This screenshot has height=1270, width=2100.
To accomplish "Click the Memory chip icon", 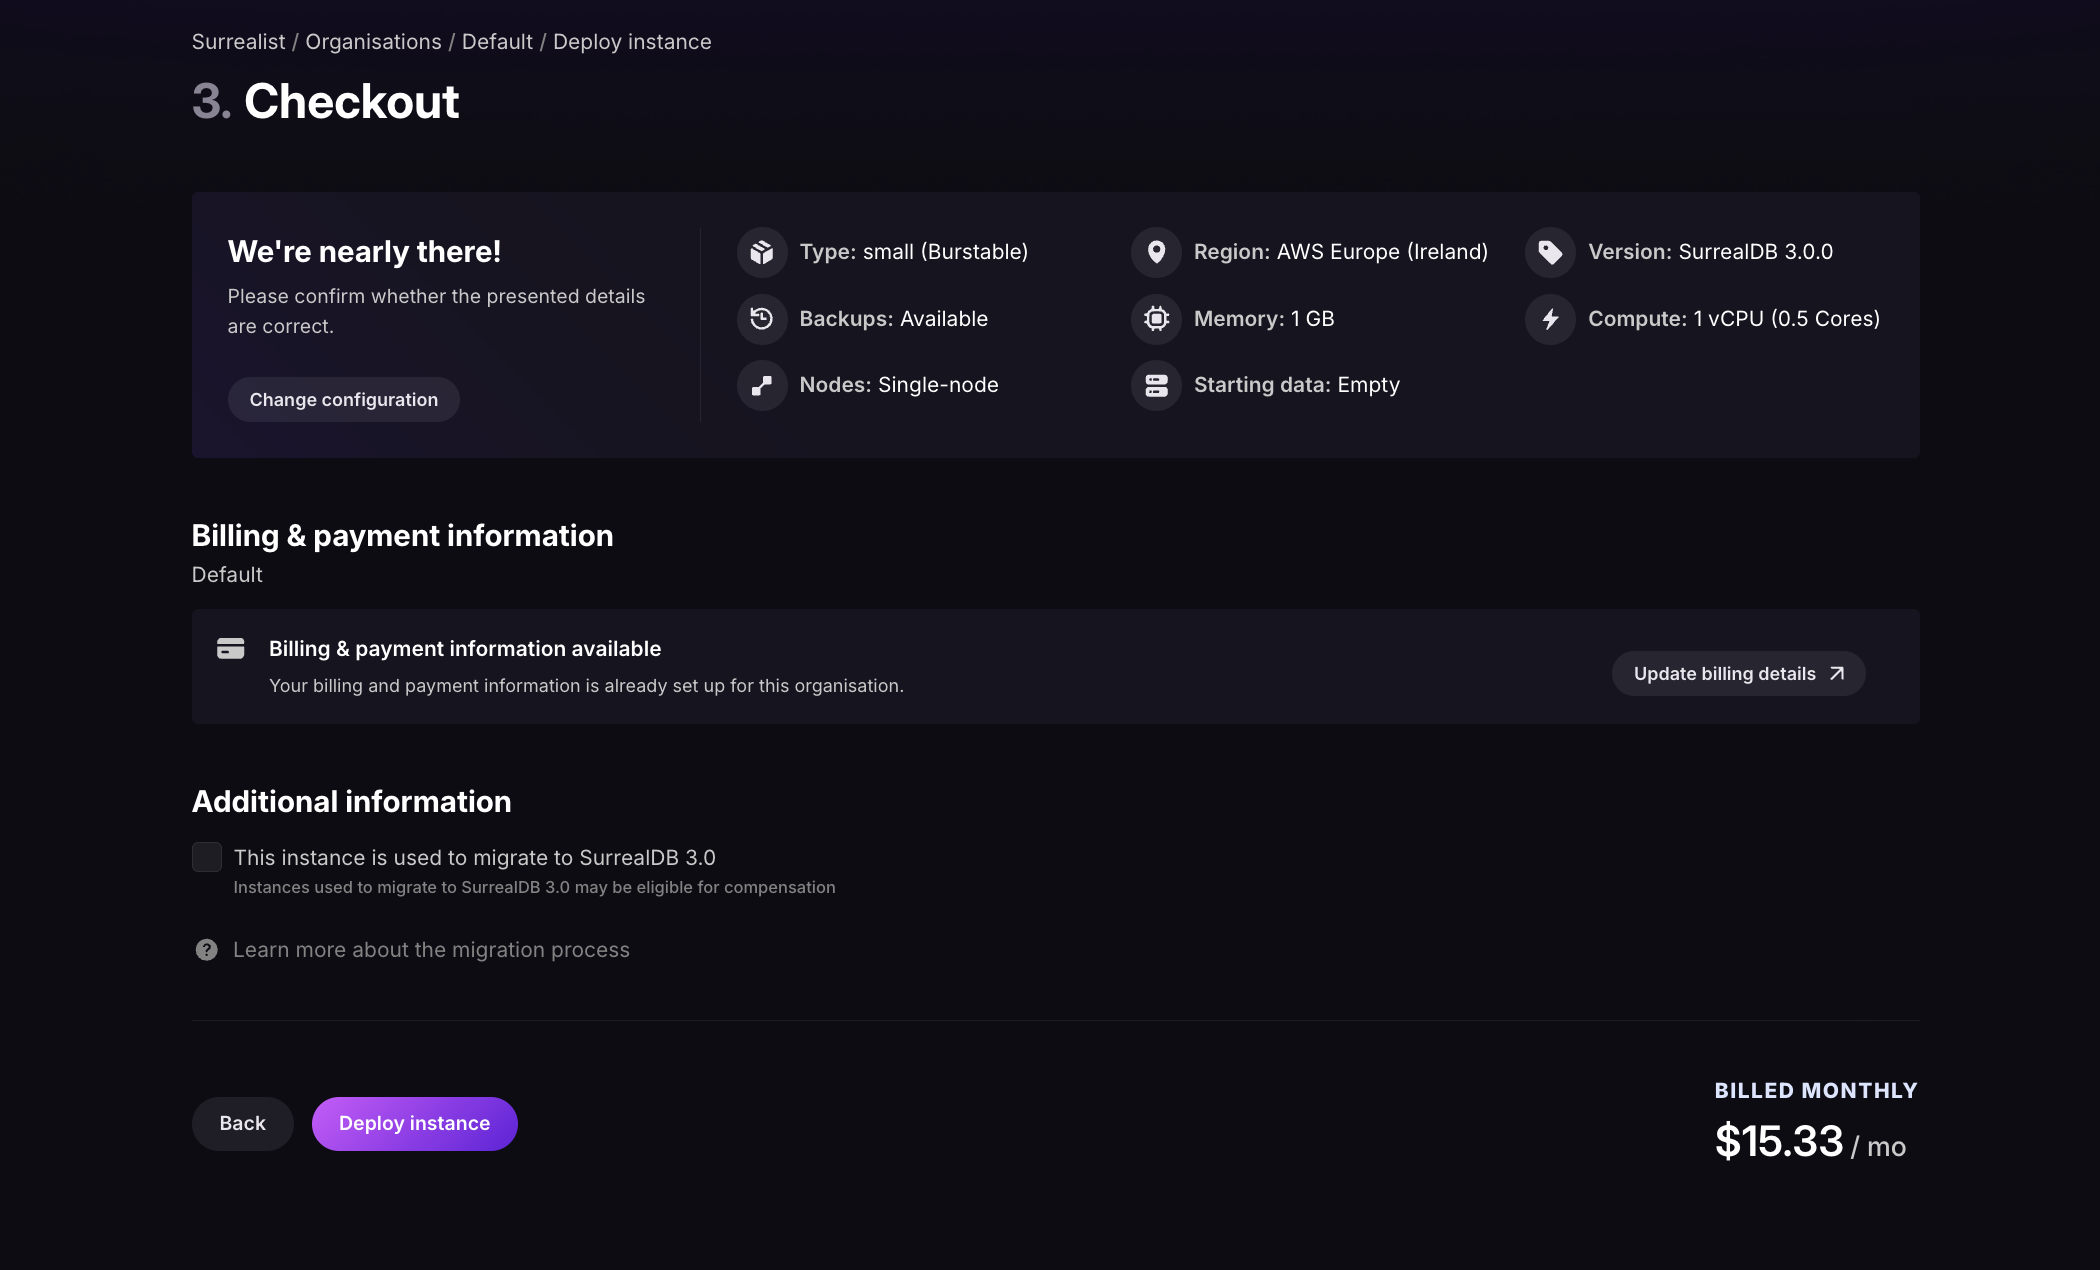I will pos(1156,319).
